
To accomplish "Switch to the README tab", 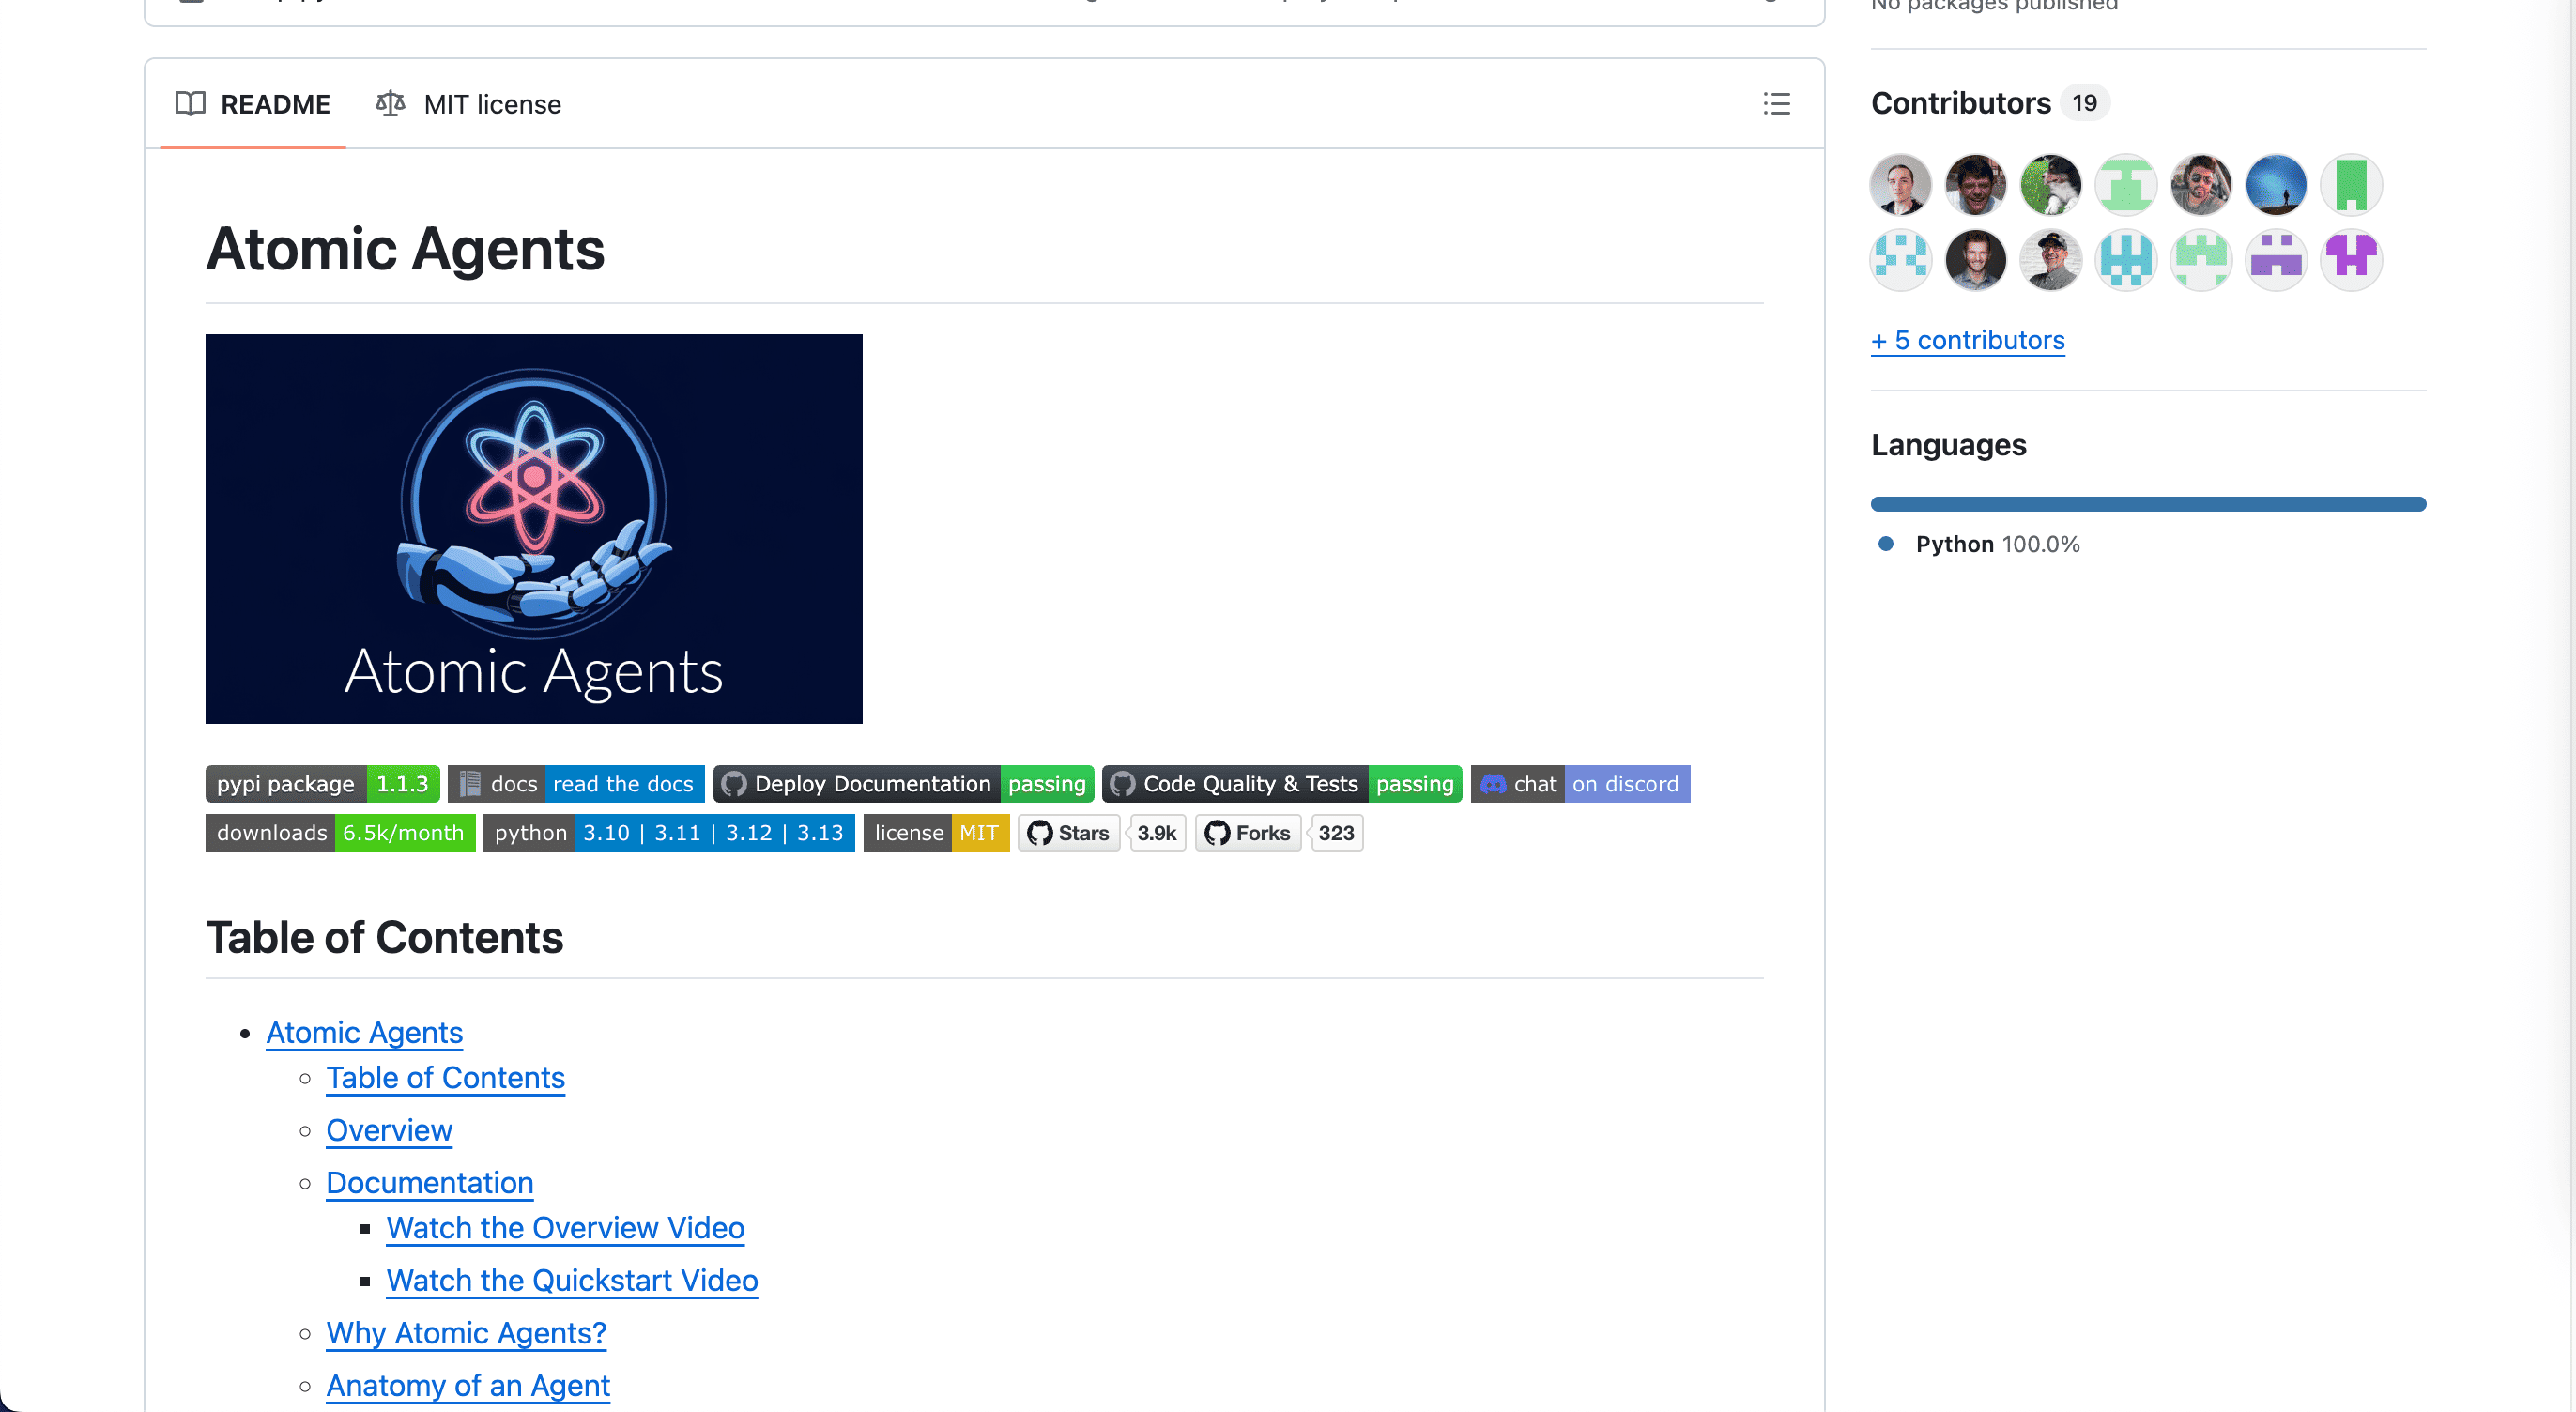I will click(x=253, y=104).
